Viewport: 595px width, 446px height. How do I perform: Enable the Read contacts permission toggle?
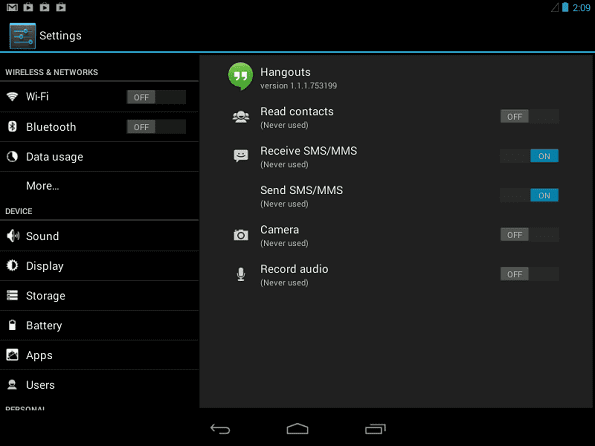tap(529, 117)
